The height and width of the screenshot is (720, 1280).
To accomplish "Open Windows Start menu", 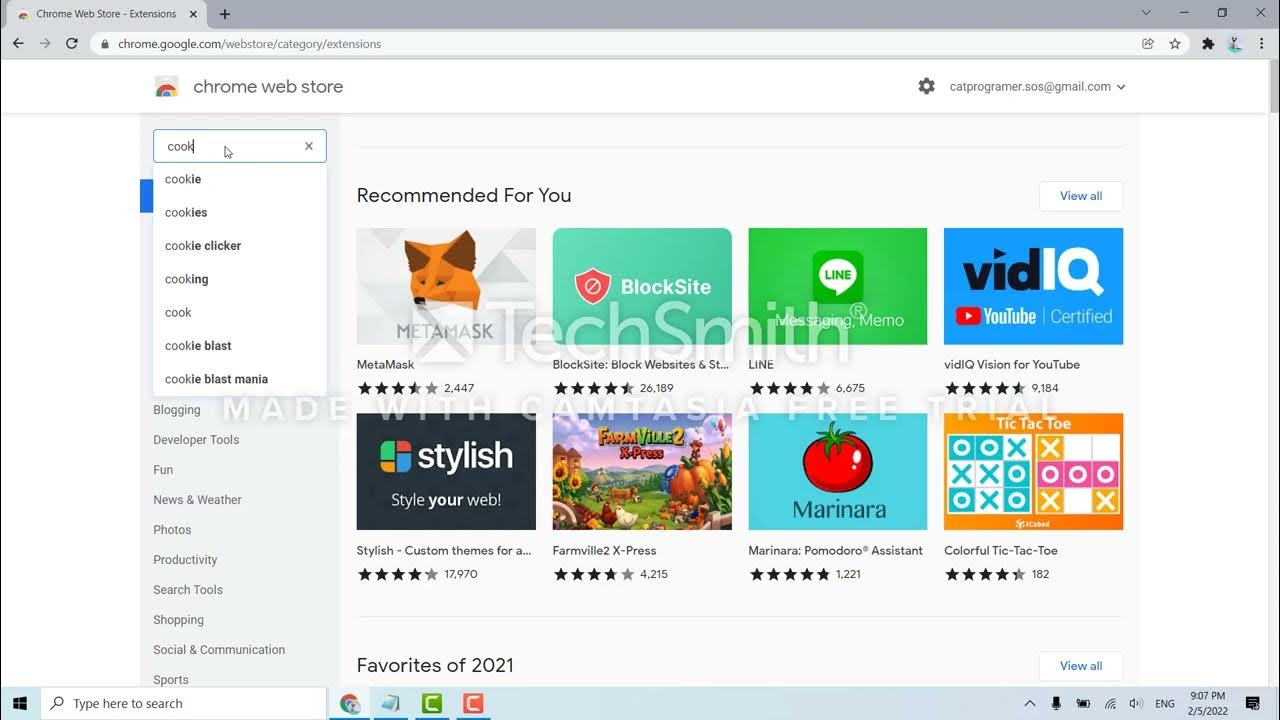I will tap(19, 703).
